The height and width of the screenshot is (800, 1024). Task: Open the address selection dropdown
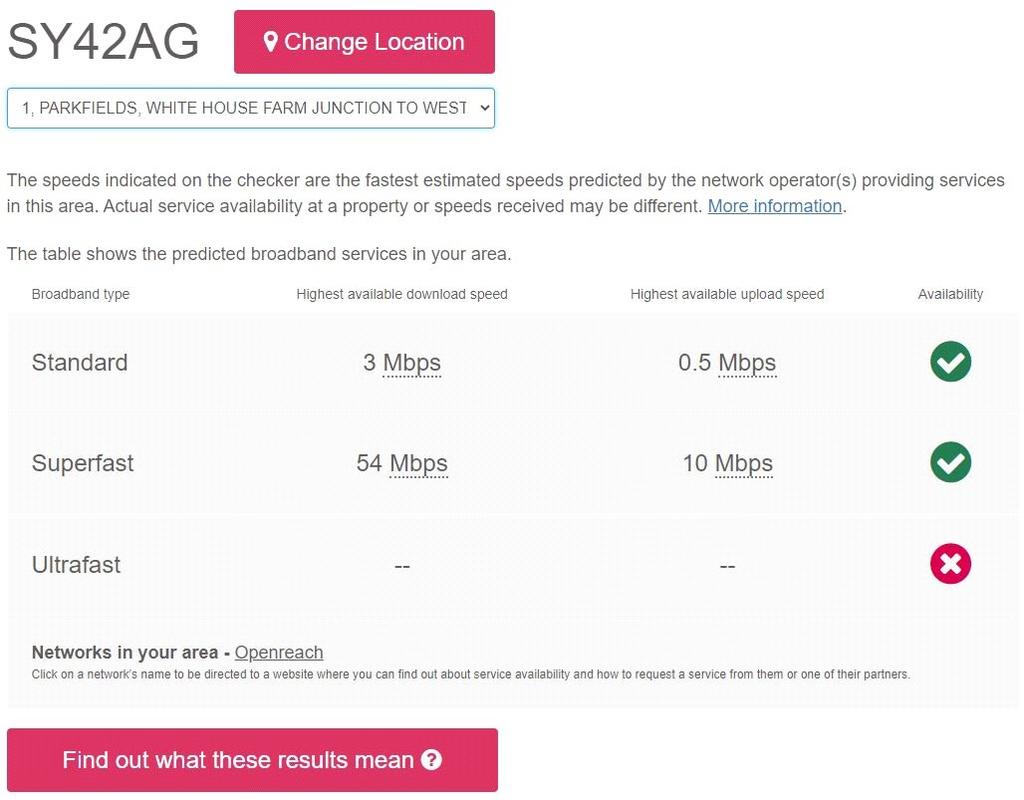[x=251, y=108]
